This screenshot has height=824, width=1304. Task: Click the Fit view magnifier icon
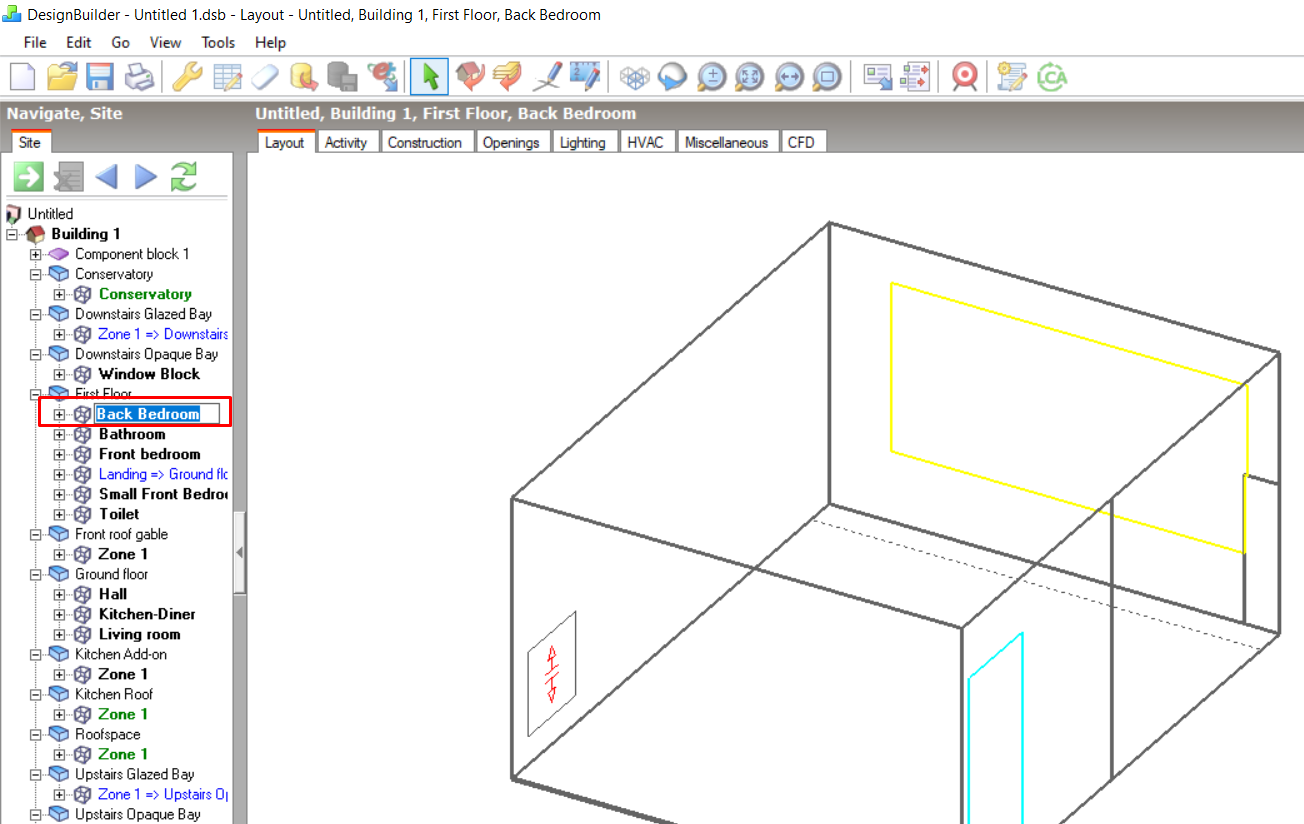749,76
